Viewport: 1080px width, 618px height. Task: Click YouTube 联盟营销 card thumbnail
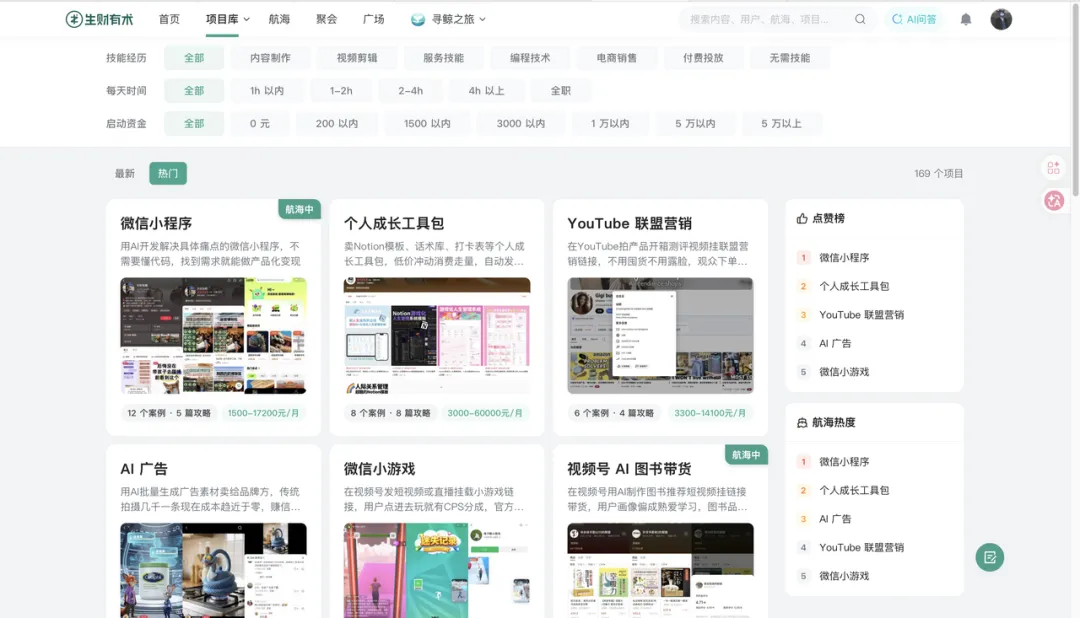pos(661,336)
